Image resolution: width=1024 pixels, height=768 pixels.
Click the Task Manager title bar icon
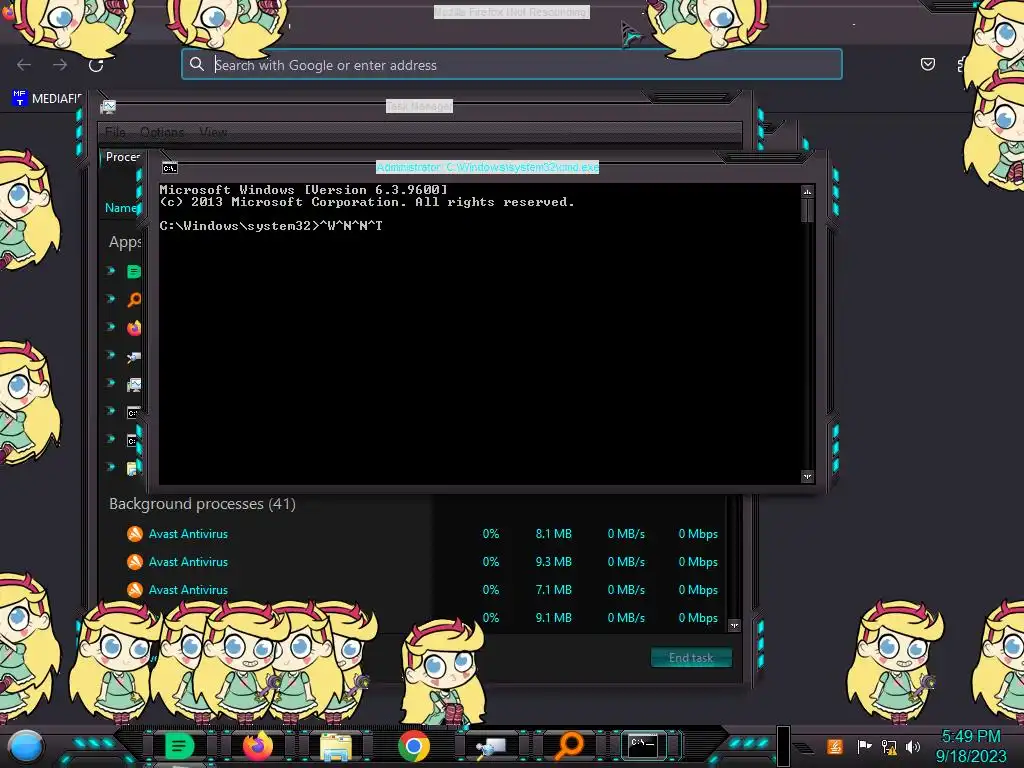108,106
